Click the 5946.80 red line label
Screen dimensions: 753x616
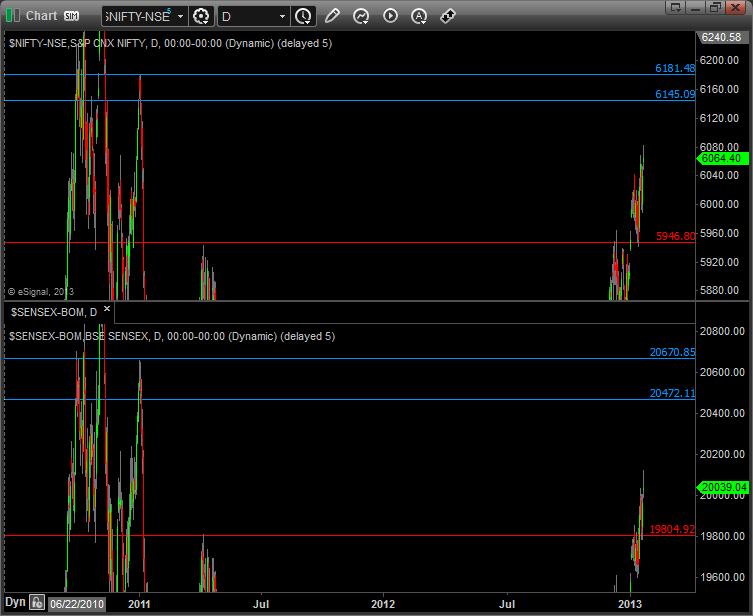coord(675,236)
